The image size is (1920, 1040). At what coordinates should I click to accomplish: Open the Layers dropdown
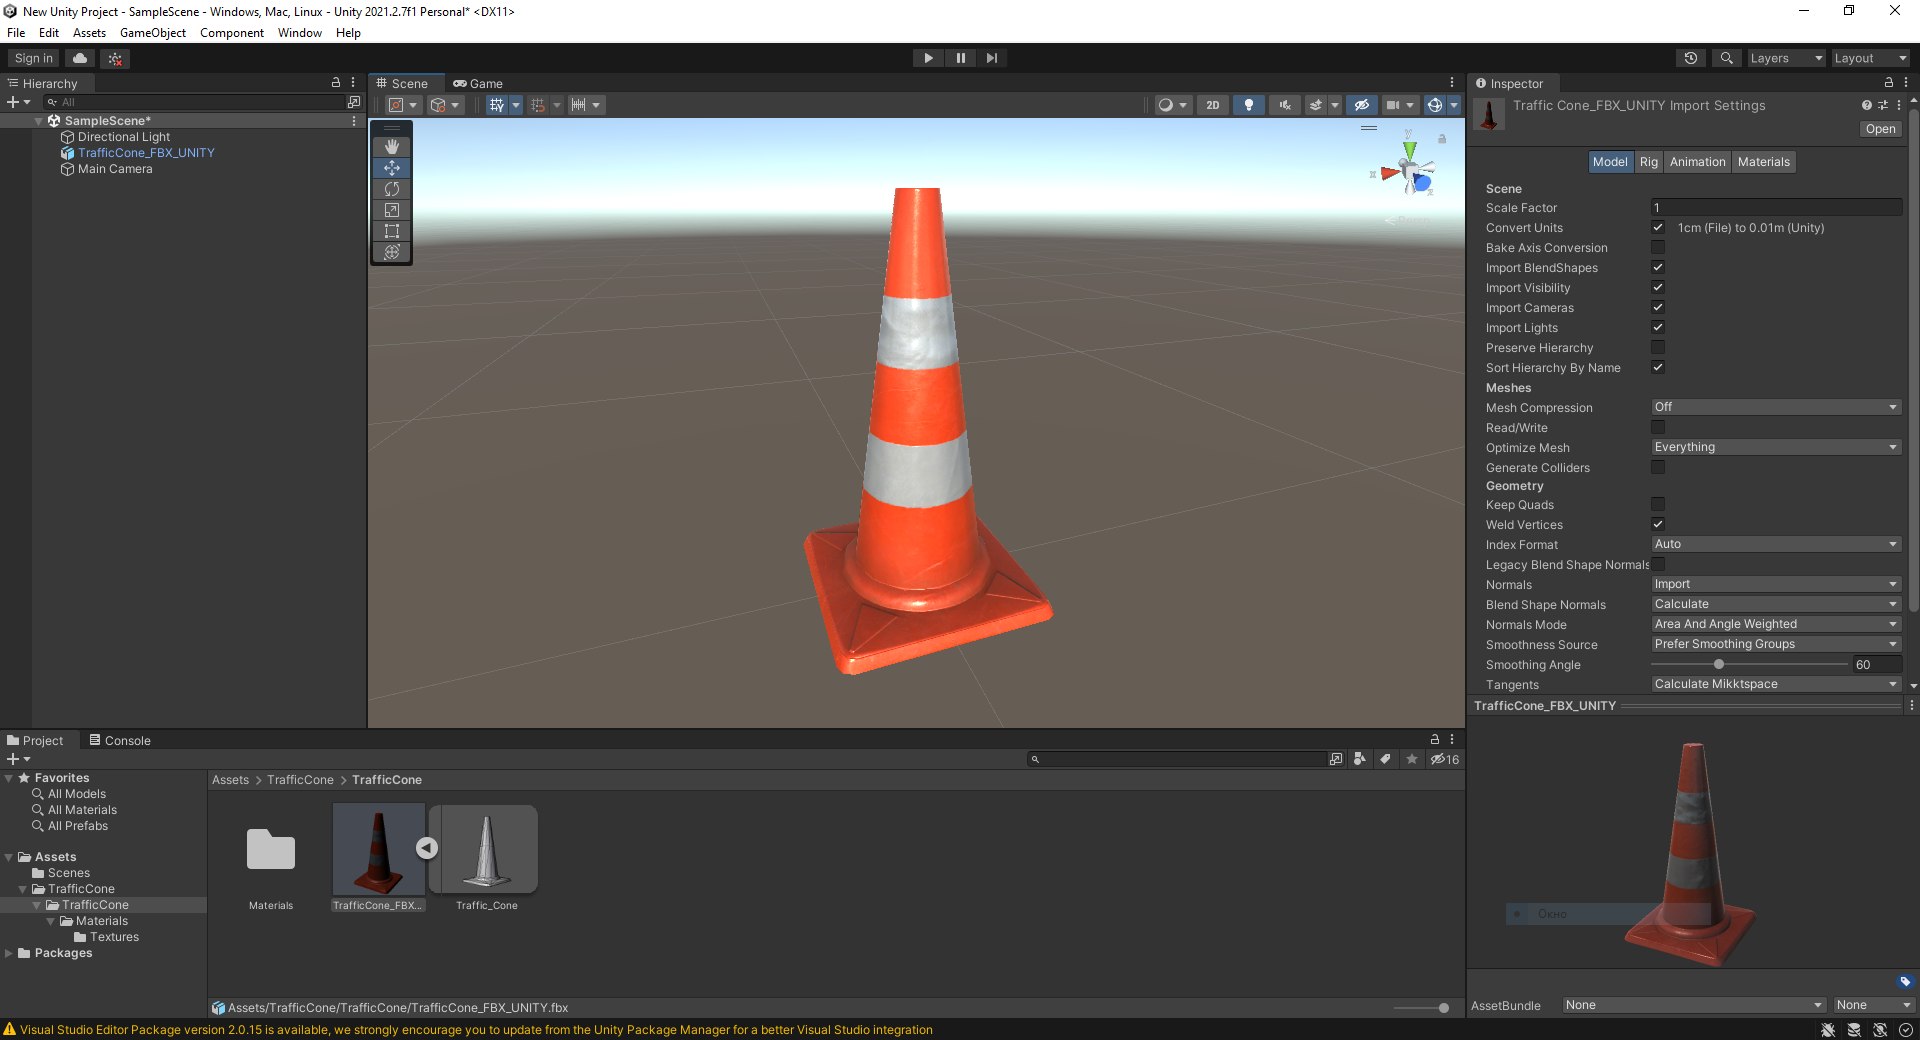click(x=1786, y=58)
